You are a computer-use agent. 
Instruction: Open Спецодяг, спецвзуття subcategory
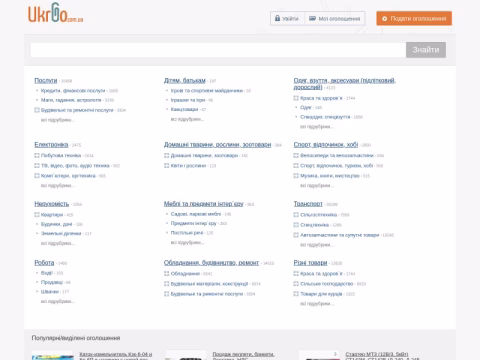point(325,117)
